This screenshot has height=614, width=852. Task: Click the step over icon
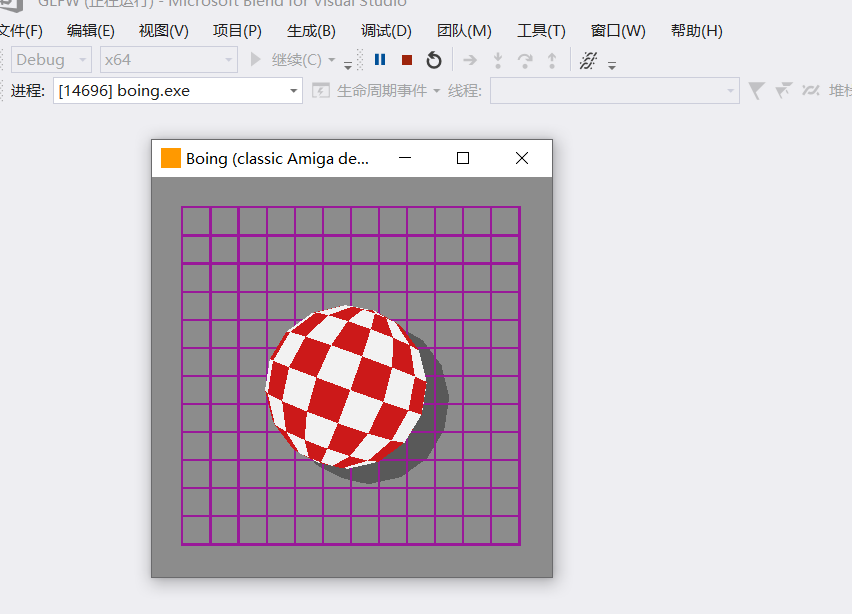[x=525, y=60]
